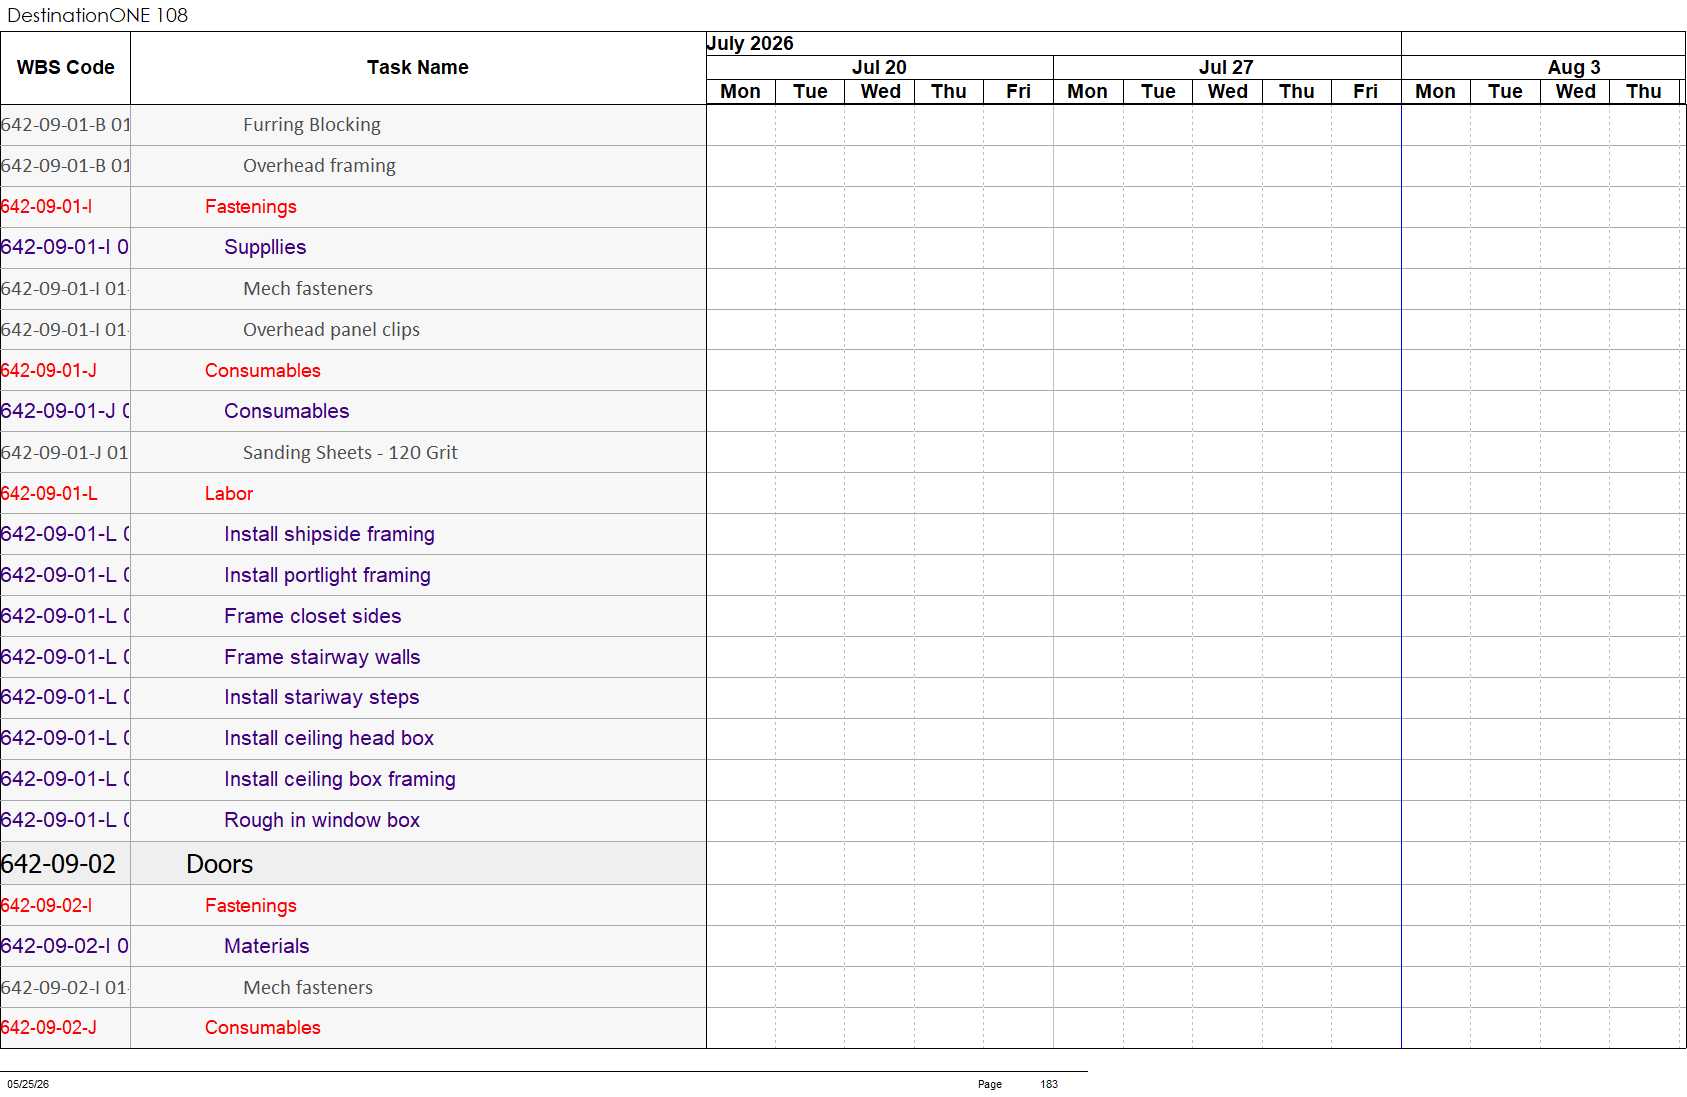Screen dimensions: 1687x1097
Task: Click the 05/25/26 date footer
Action: pyautogui.click(x=28, y=1084)
